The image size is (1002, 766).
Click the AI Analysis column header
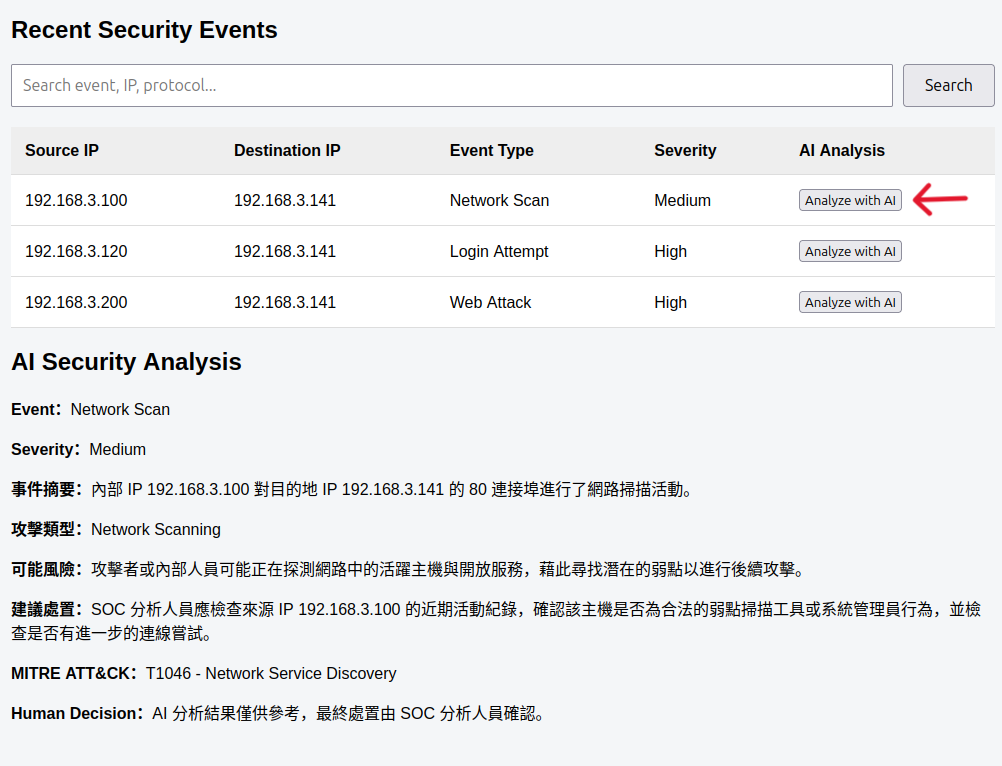coord(842,150)
